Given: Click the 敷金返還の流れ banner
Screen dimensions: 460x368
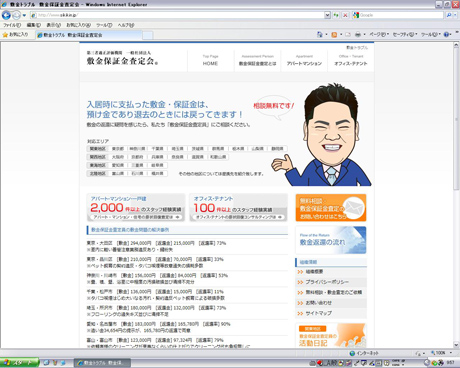Looking at the screenshot, I should [x=331, y=240].
